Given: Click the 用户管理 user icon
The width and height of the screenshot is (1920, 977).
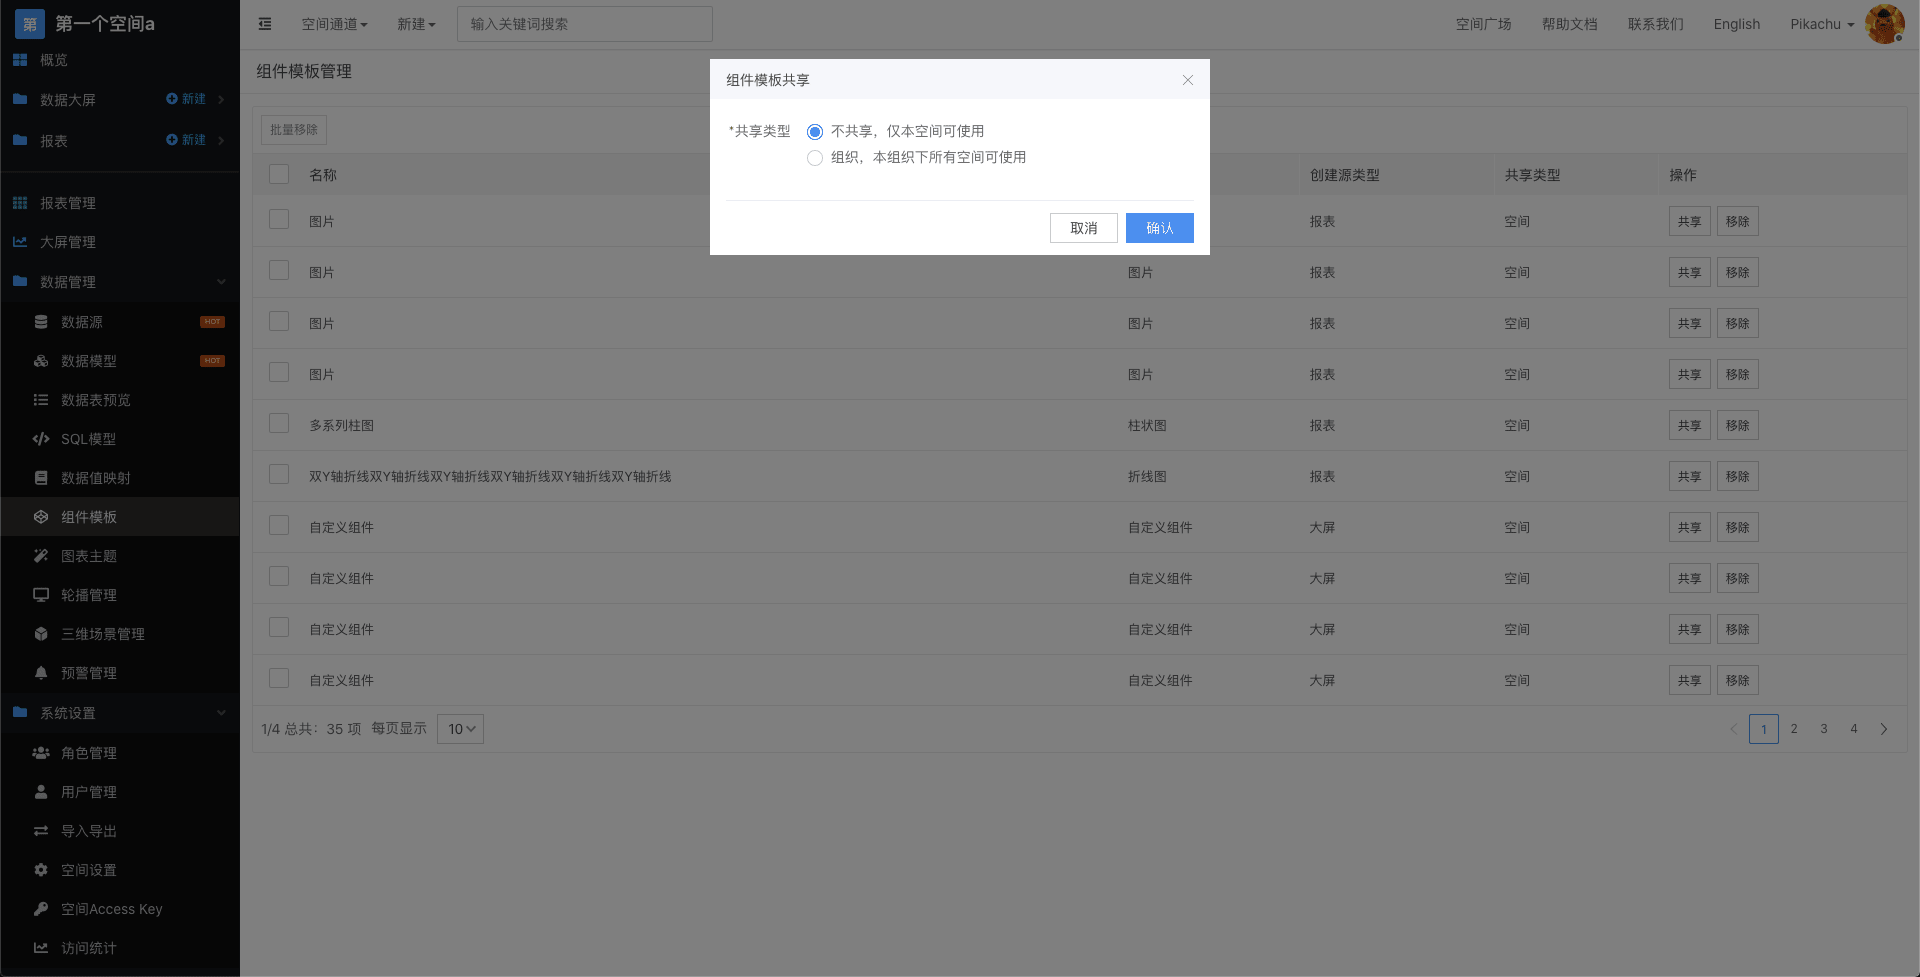Looking at the screenshot, I should [41, 792].
